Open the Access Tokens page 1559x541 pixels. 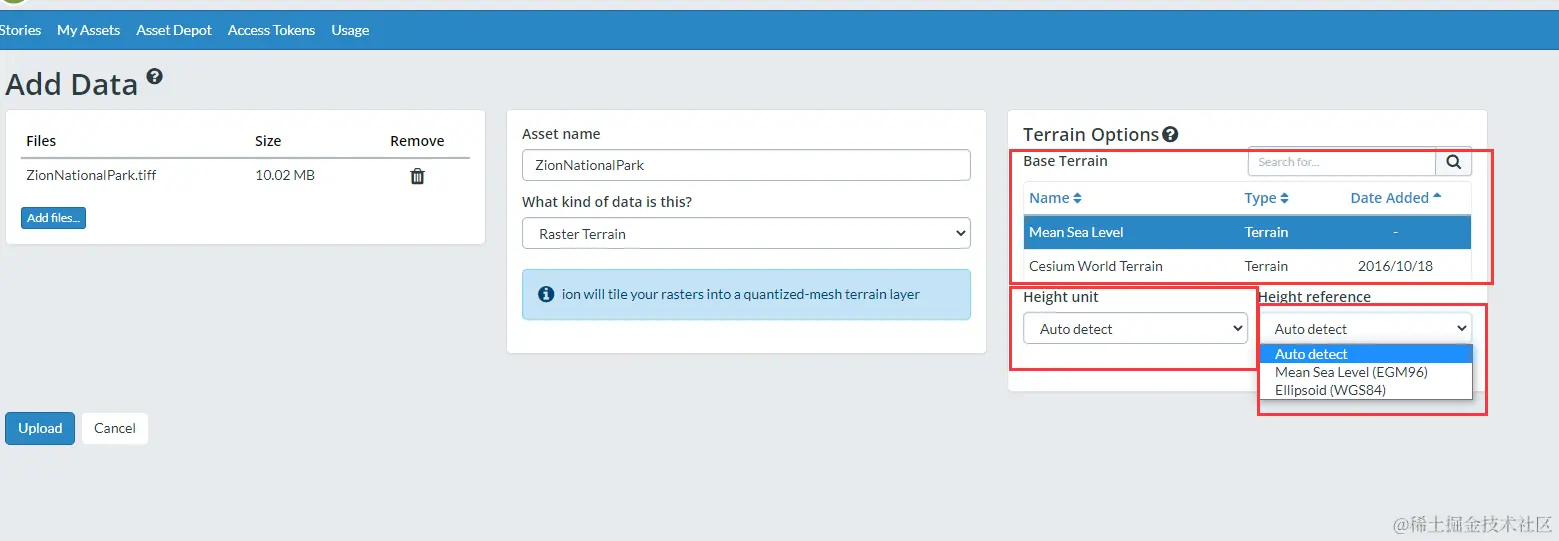click(x=271, y=30)
